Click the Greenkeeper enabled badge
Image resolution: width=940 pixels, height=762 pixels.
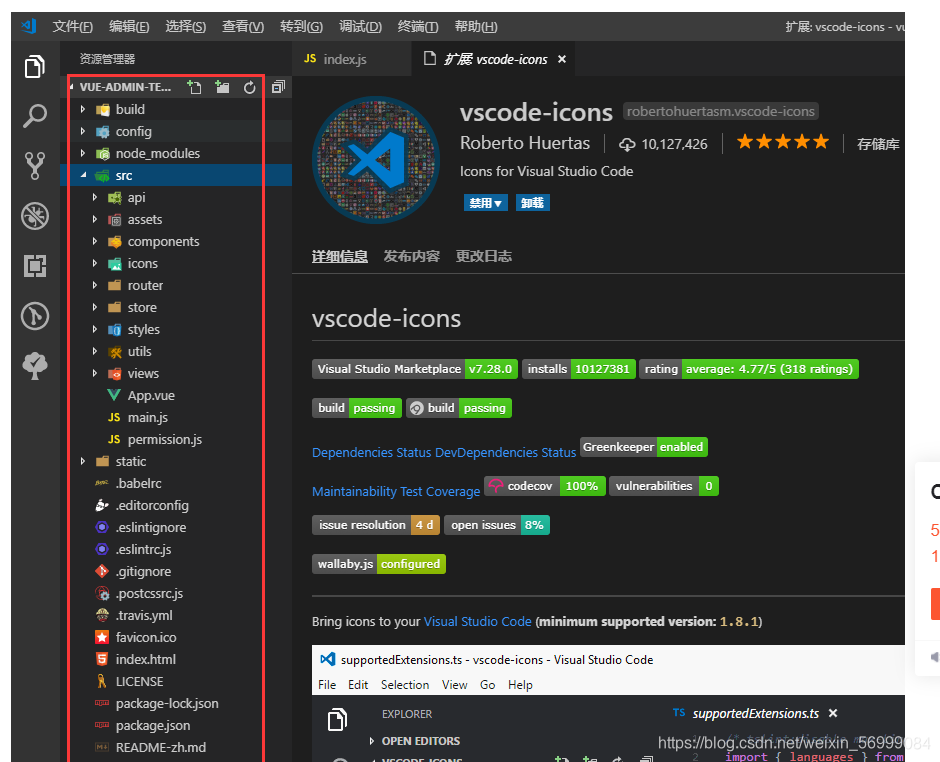pos(644,447)
